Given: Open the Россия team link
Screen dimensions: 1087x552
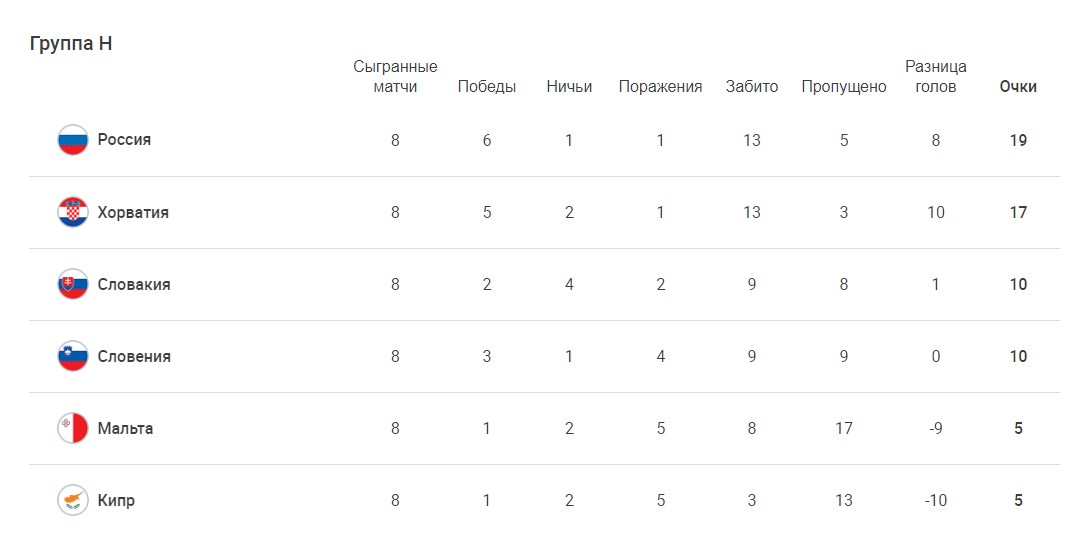Looking at the screenshot, I should (124, 140).
